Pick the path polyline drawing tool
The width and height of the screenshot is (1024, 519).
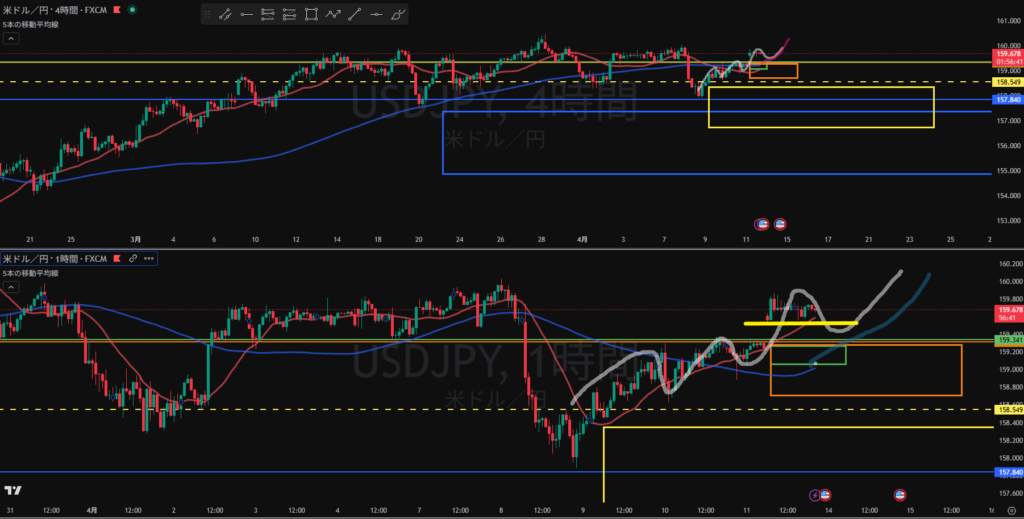point(333,15)
